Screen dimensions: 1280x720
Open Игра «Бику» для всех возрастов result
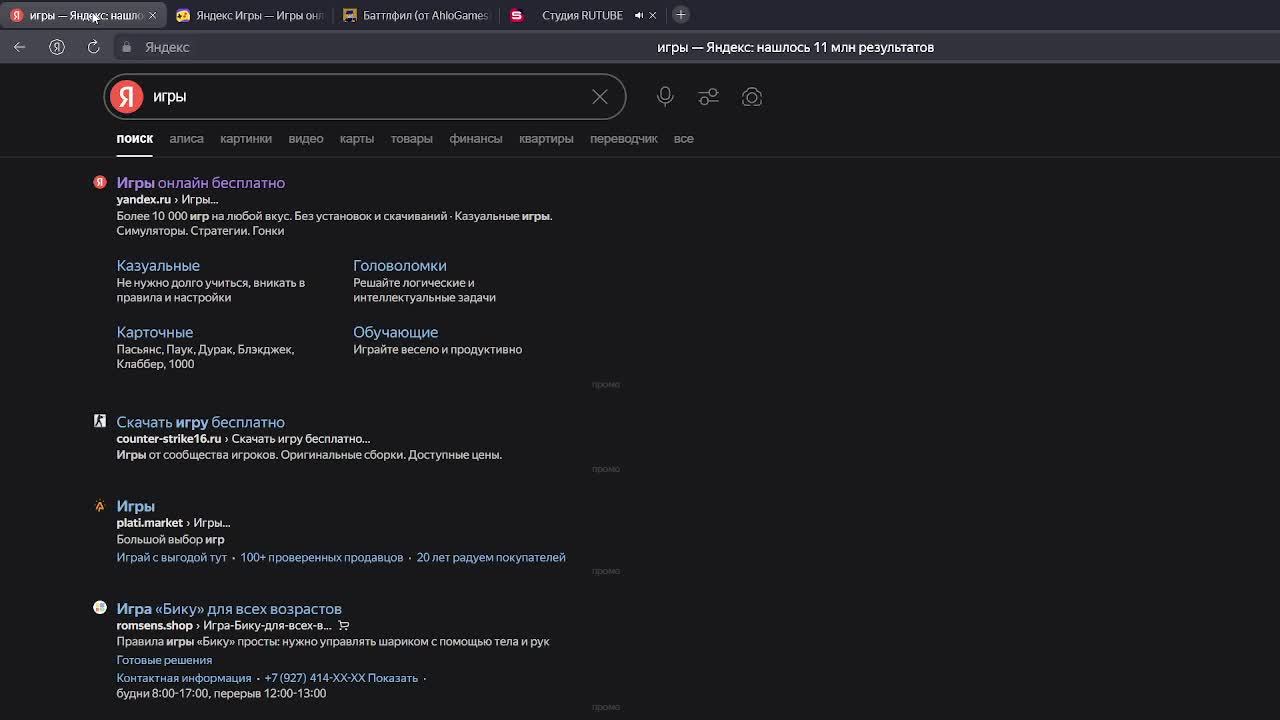[x=229, y=609]
